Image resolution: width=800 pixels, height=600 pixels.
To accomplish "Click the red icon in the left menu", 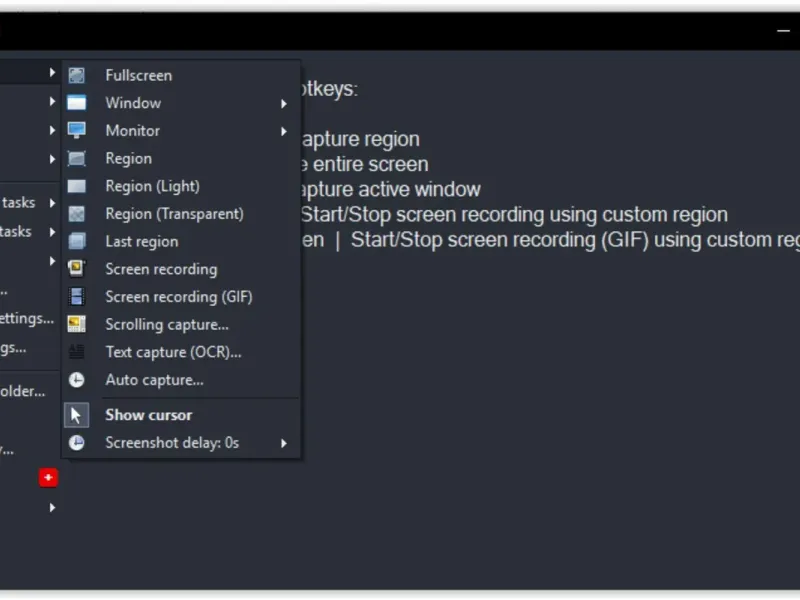I will (x=48, y=478).
